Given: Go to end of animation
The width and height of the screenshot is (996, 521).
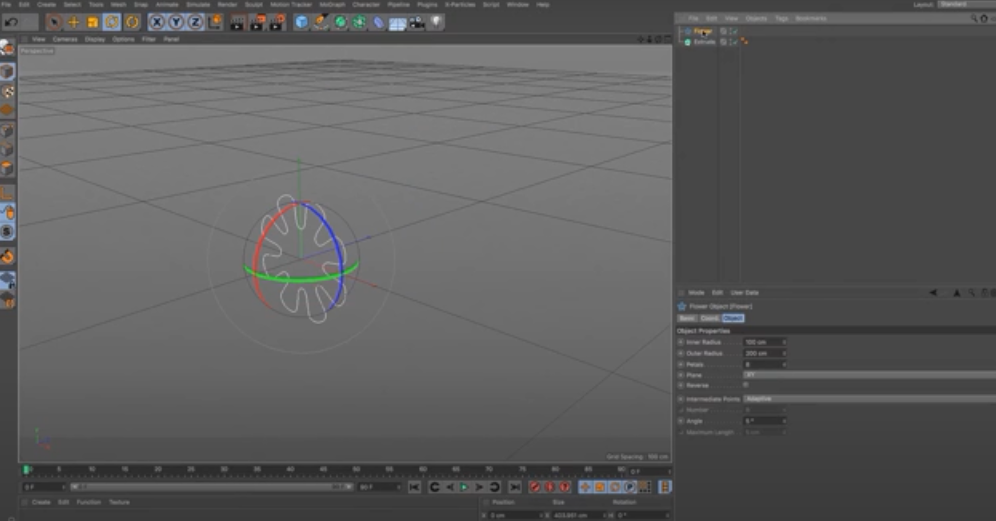Looking at the screenshot, I should pos(515,487).
